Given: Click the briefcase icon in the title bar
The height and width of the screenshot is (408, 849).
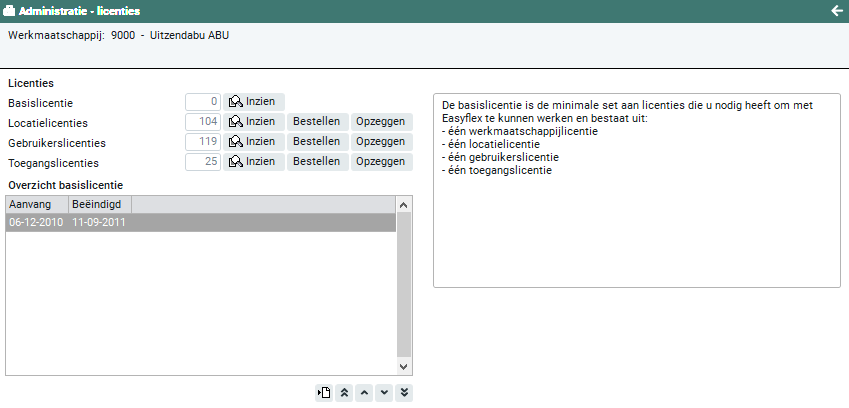Looking at the screenshot, I should coord(10,11).
